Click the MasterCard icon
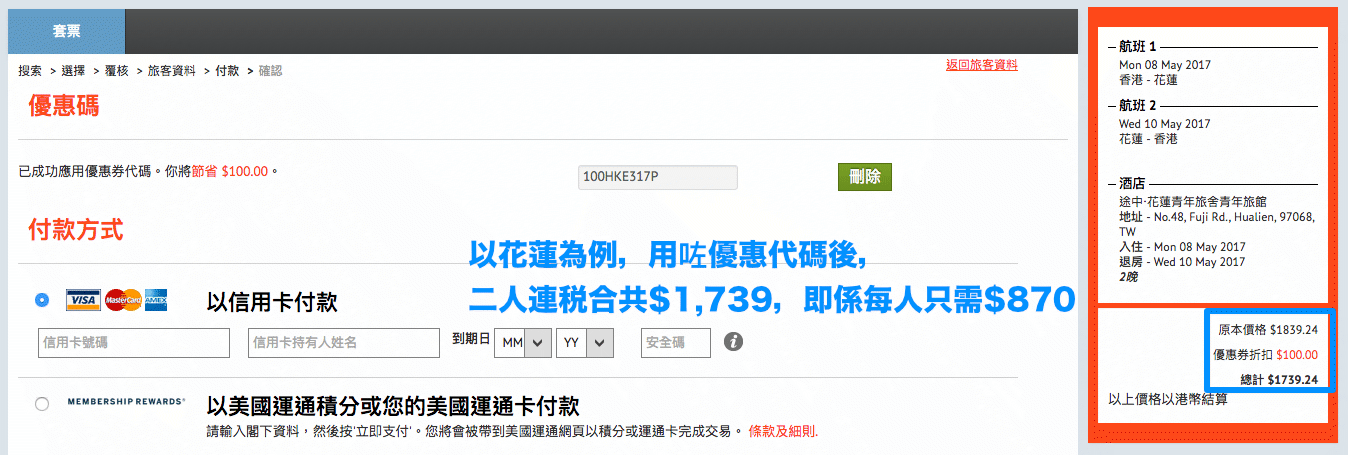The height and width of the screenshot is (455, 1348). point(124,299)
